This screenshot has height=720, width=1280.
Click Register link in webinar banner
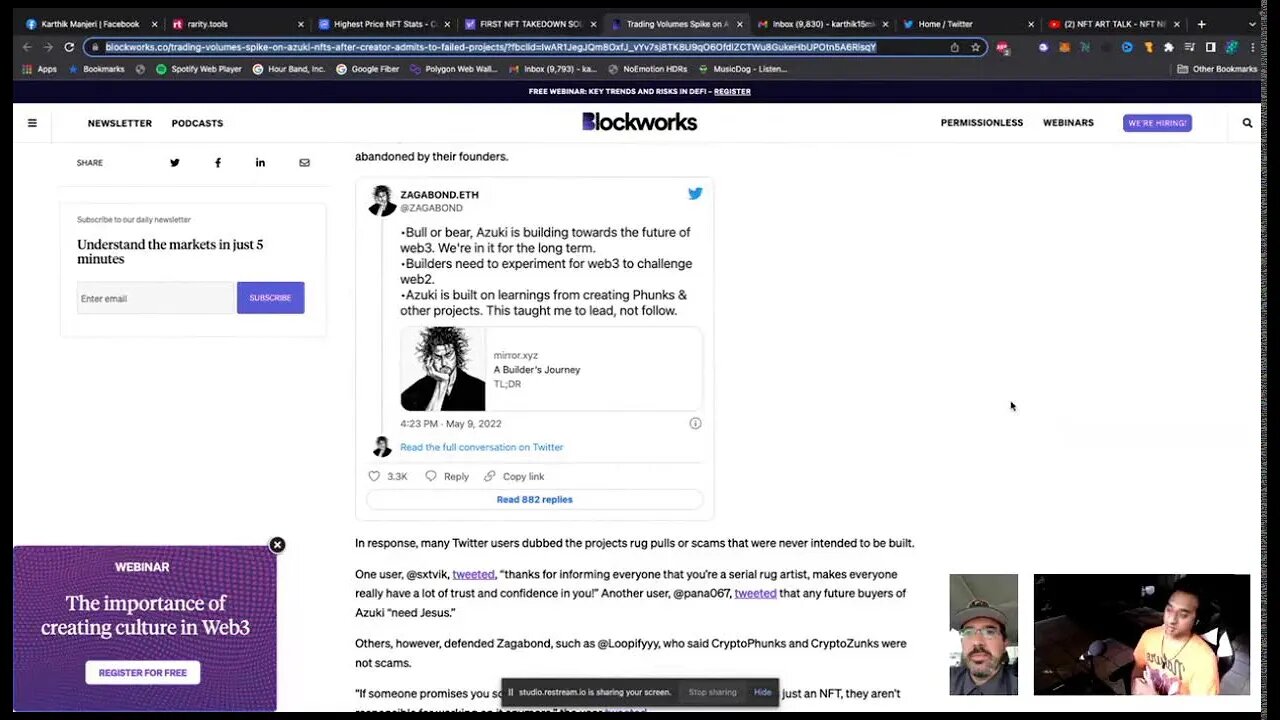point(732,91)
